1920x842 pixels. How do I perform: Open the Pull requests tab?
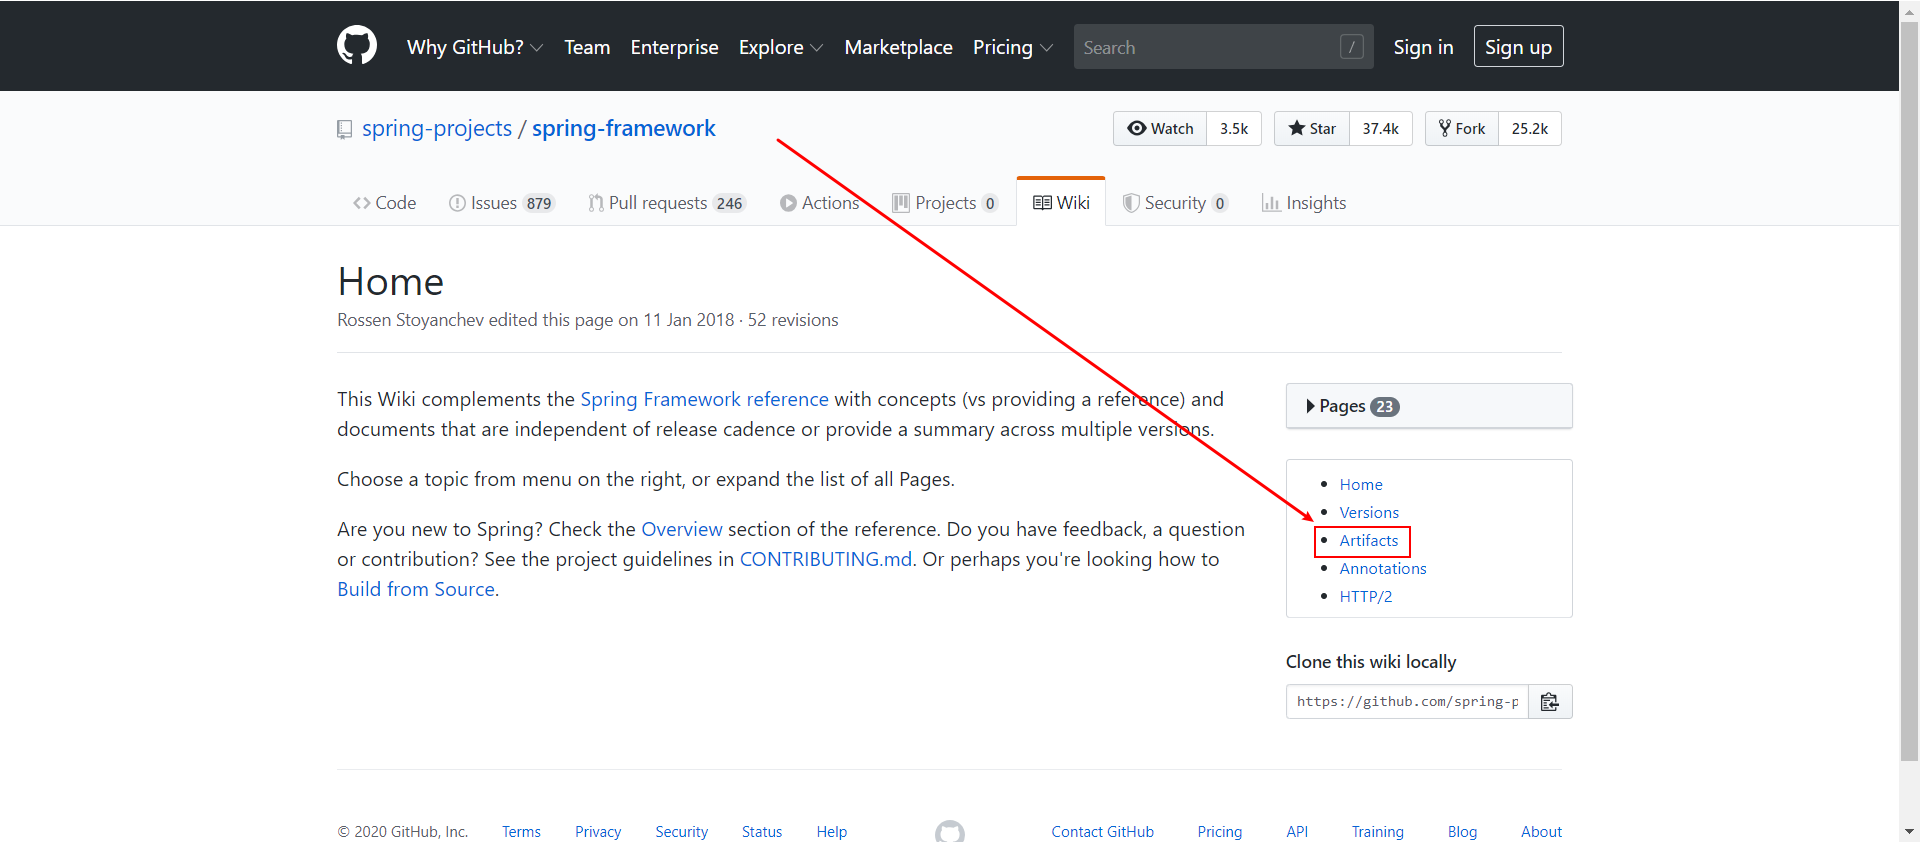pos(667,203)
